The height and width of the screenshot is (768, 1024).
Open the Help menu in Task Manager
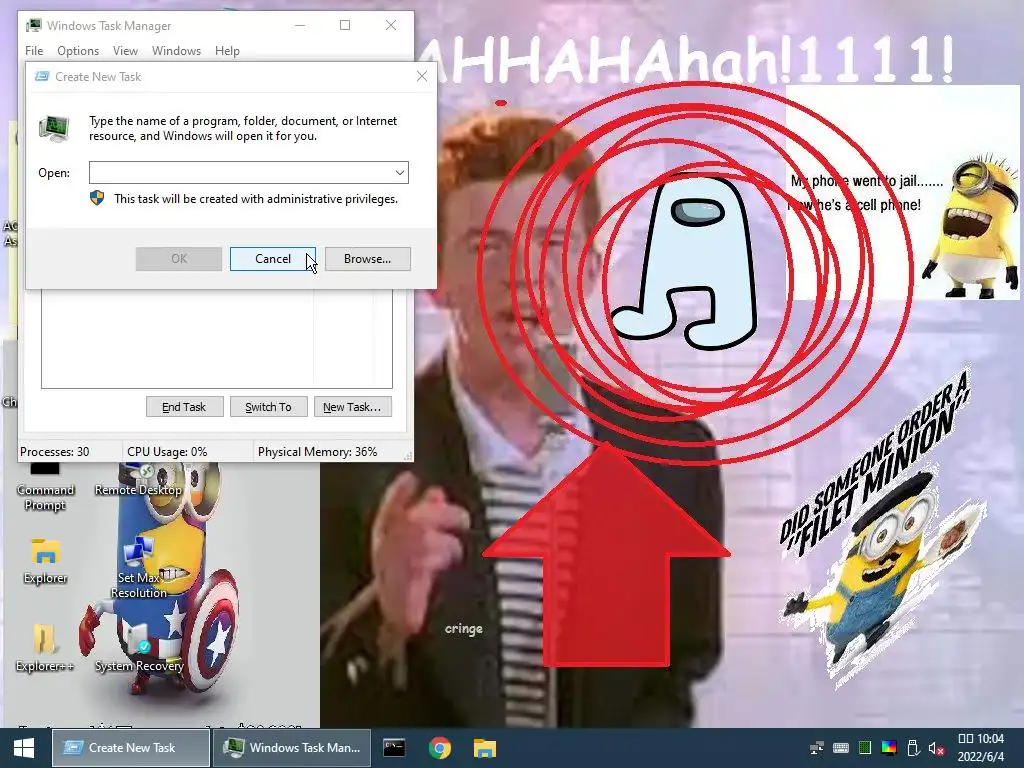pos(227,51)
